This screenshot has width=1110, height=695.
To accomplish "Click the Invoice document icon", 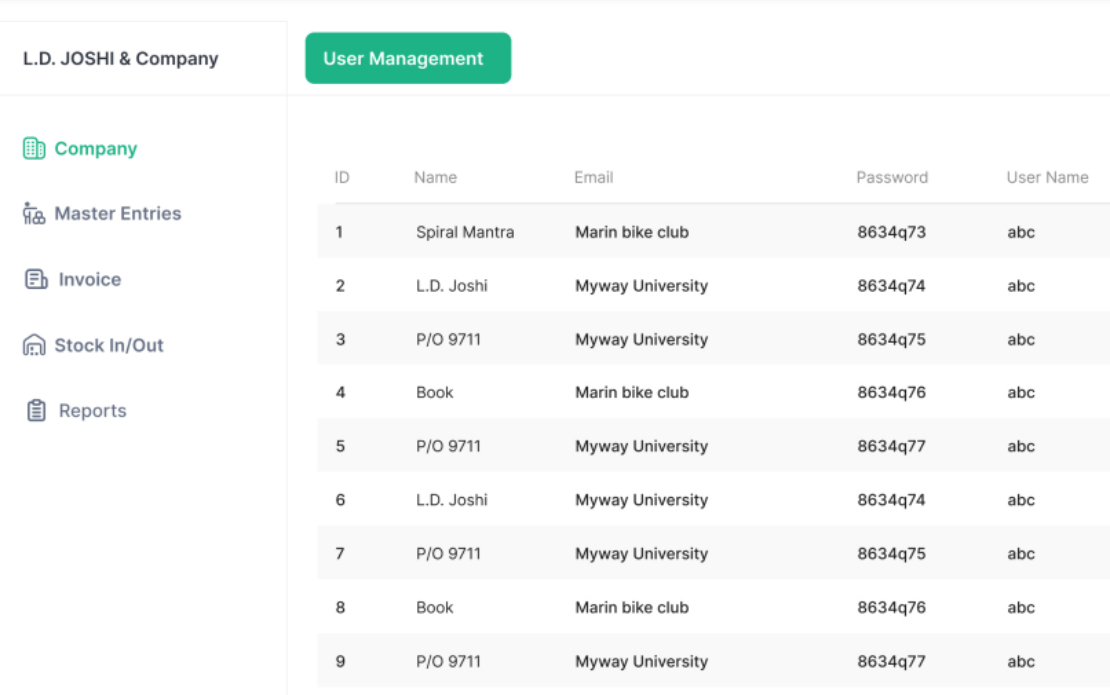I will pos(36,279).
